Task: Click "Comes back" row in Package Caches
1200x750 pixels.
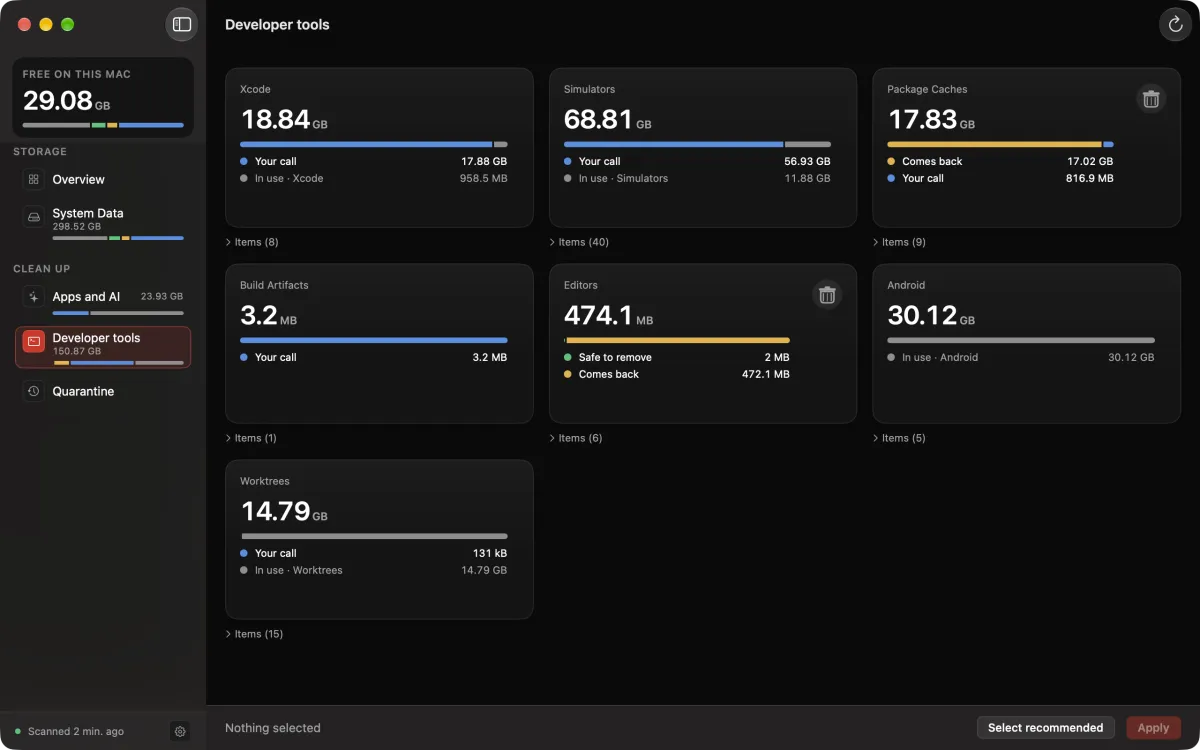Action: [x=1000, y=161]
